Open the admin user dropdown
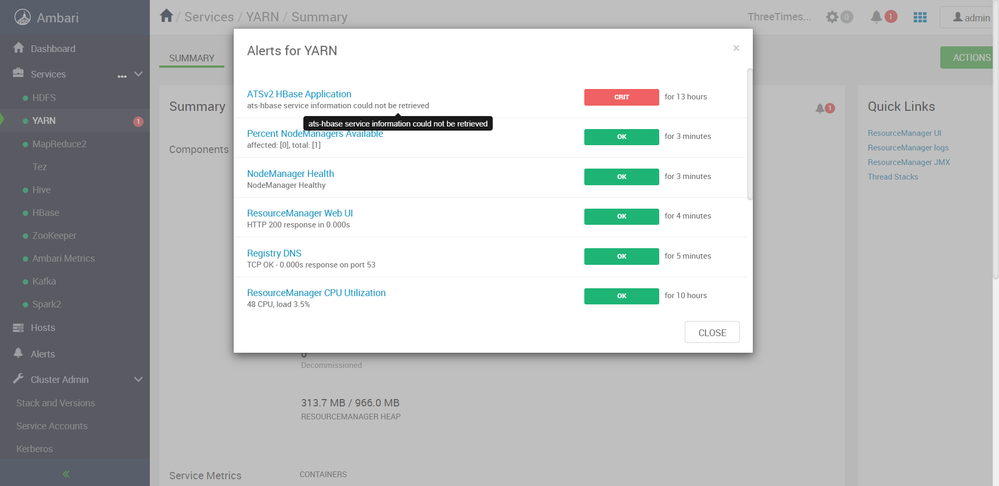Image resolution: width=999 pixels, height=486 pixels. [x=971, y=18]
